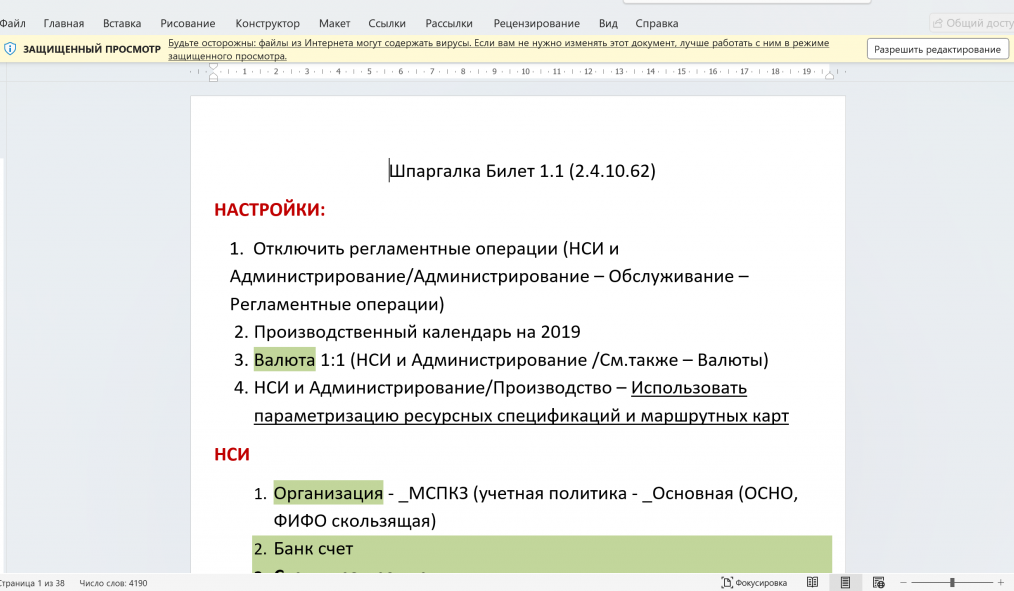1014x591 pixels.
Task: Click the zoom in plus icon
Action: [1000, 582]
